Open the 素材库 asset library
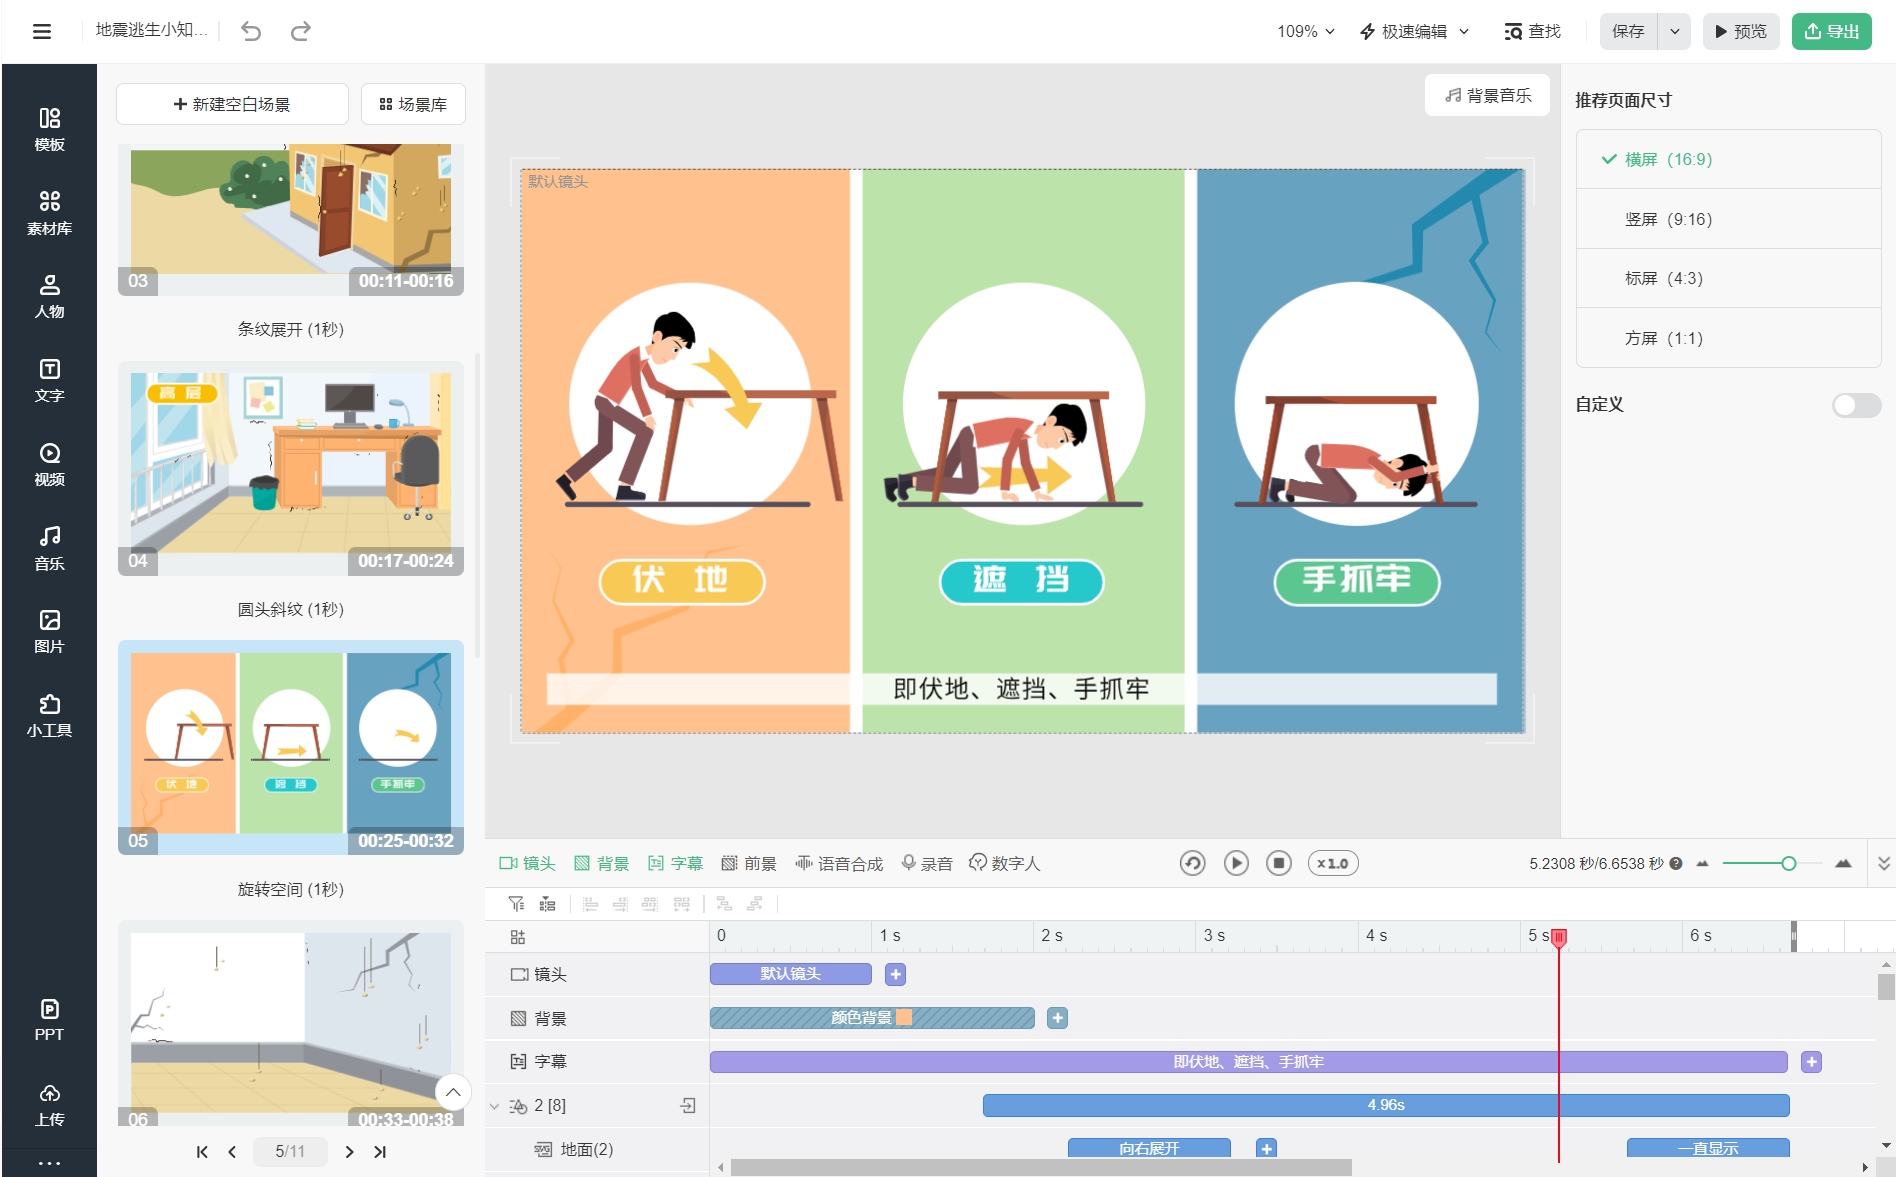Image resolution: width=1896 pixels, height=1177 pixels. pyautogui.click(x=49, y=213)
